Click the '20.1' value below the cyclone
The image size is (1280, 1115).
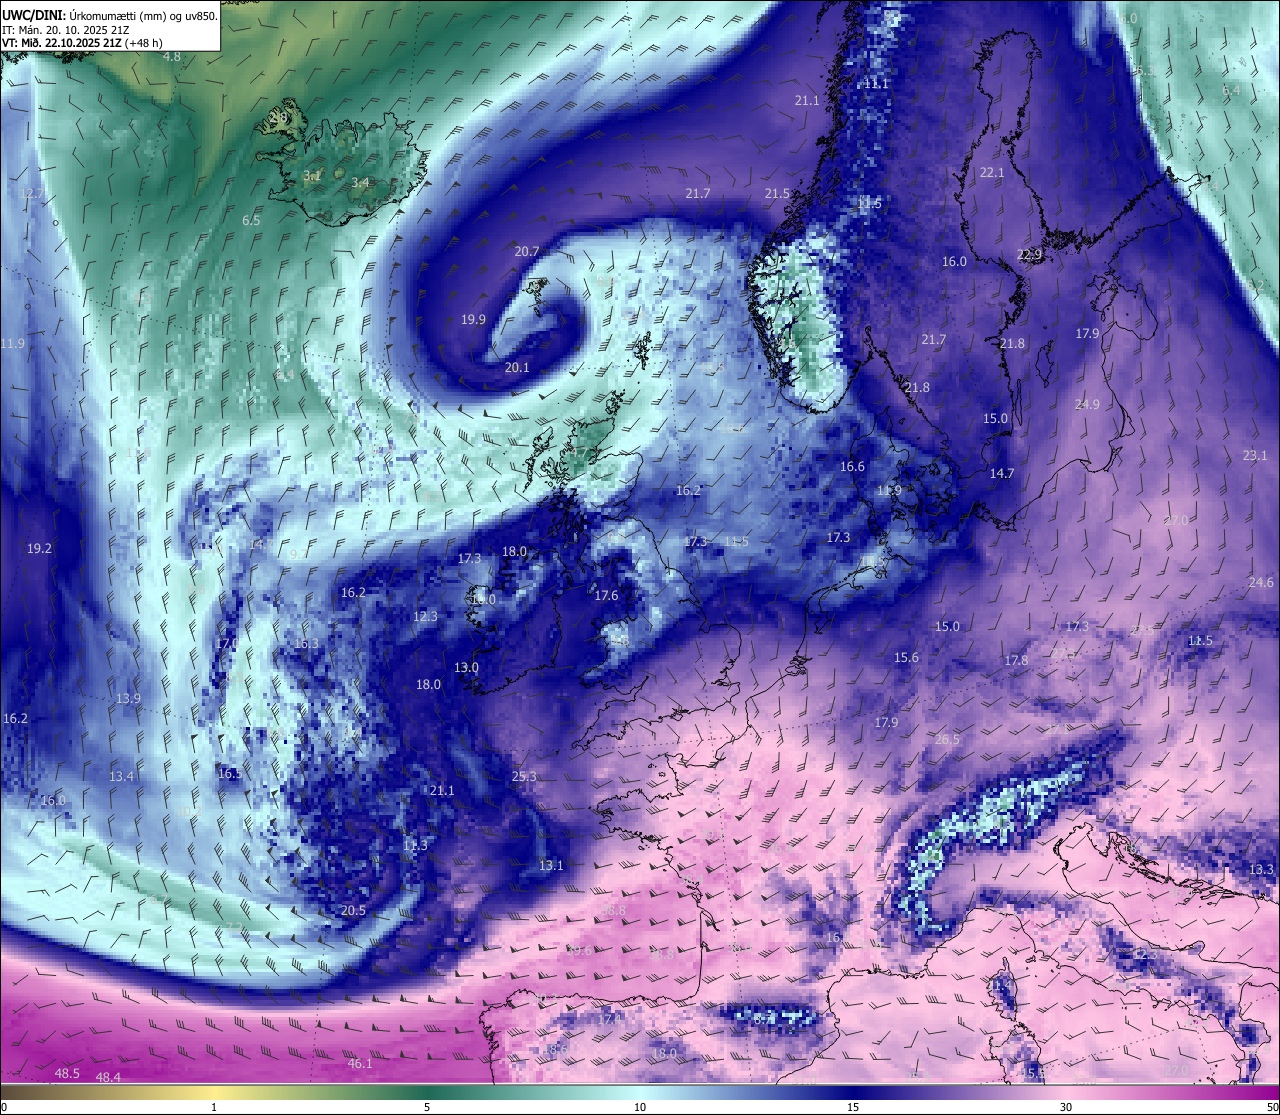(x=517, y=368)
